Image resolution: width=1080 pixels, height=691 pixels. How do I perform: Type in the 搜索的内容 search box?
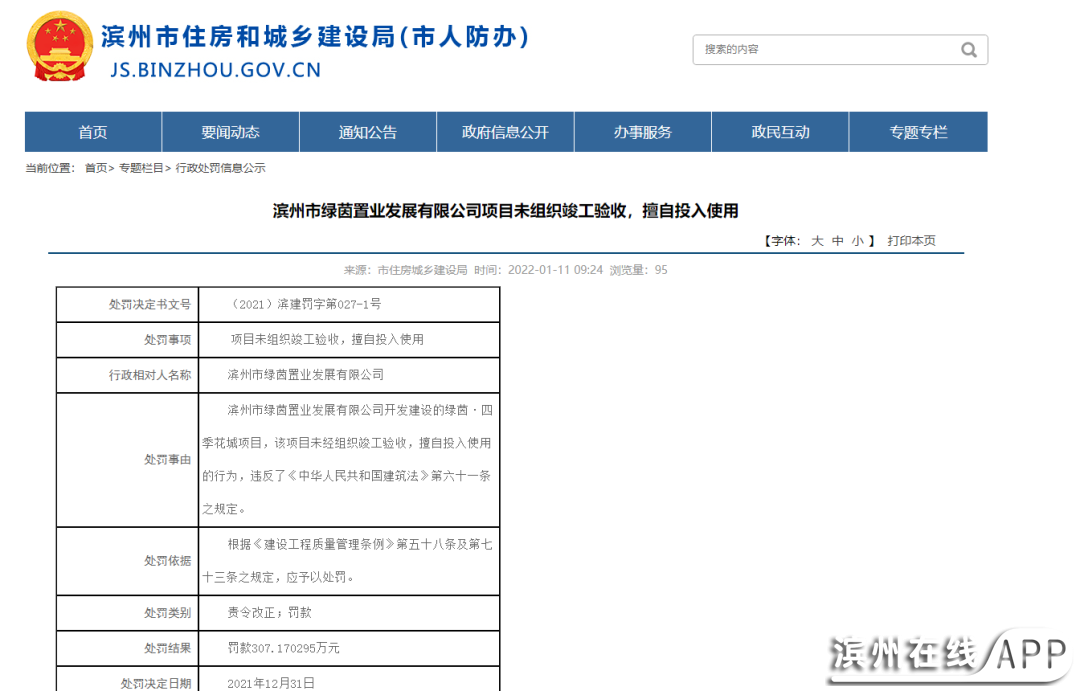pyautogui.click(x=825, y=50)
